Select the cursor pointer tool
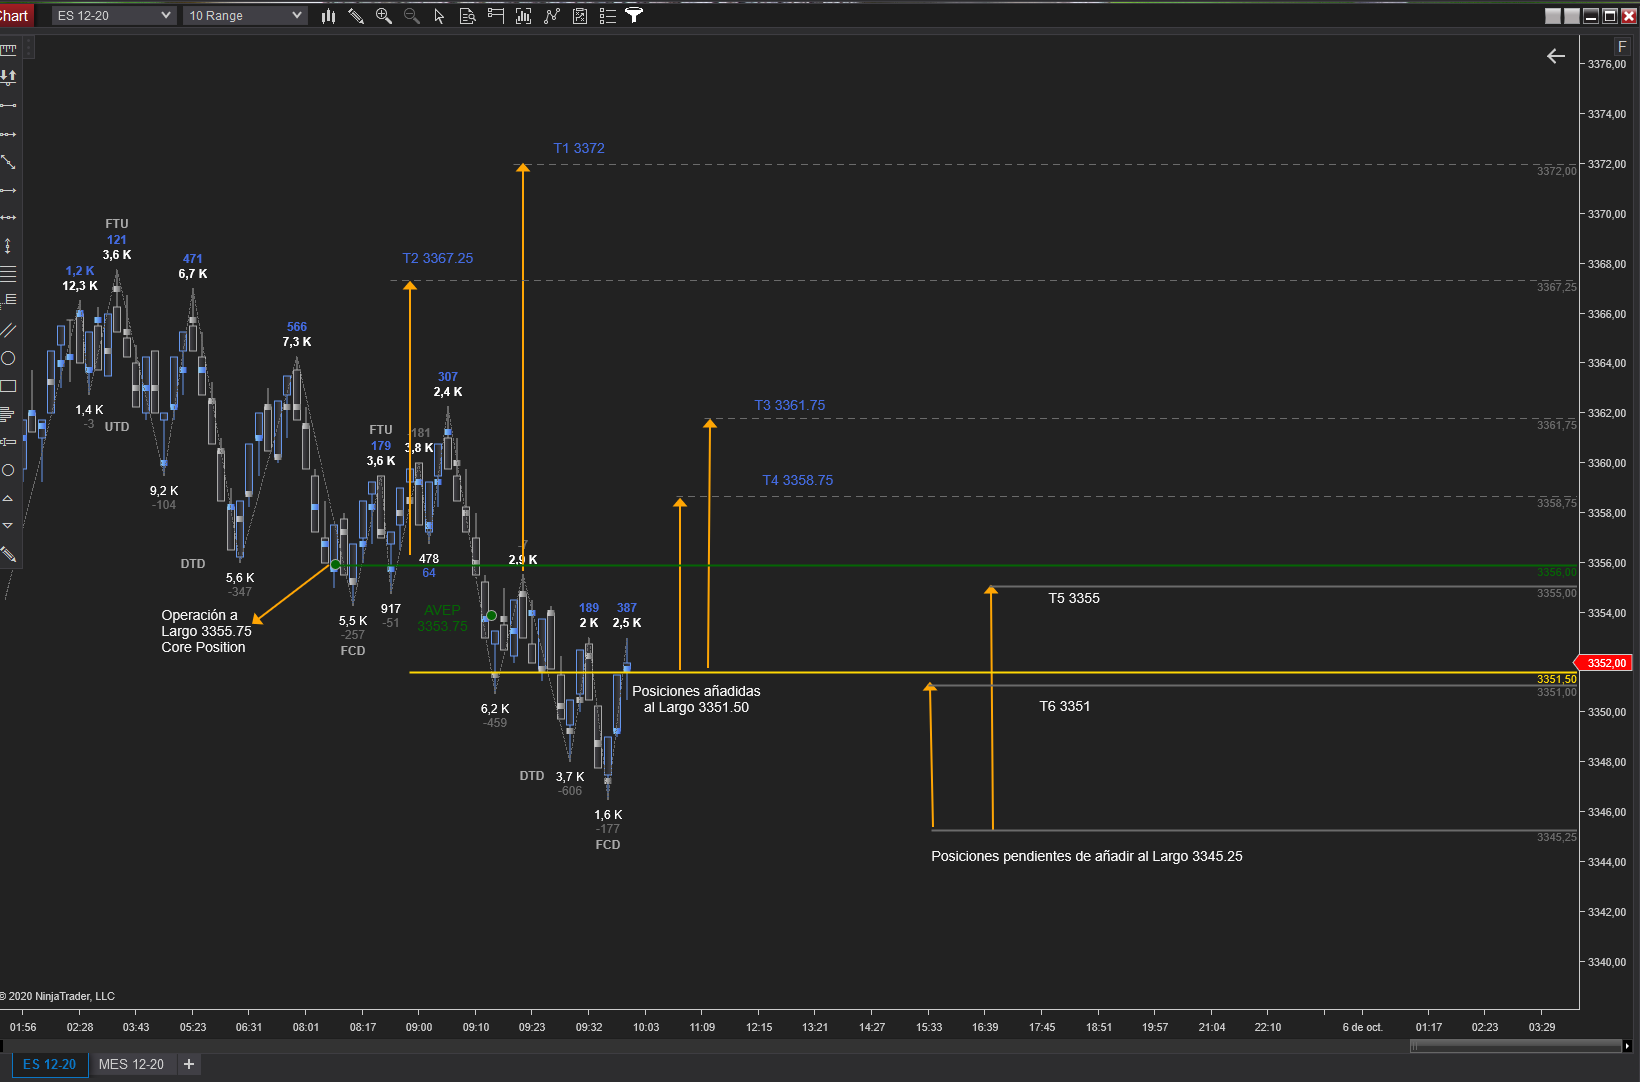The image size is (1640, 1082). coord(439,16)
